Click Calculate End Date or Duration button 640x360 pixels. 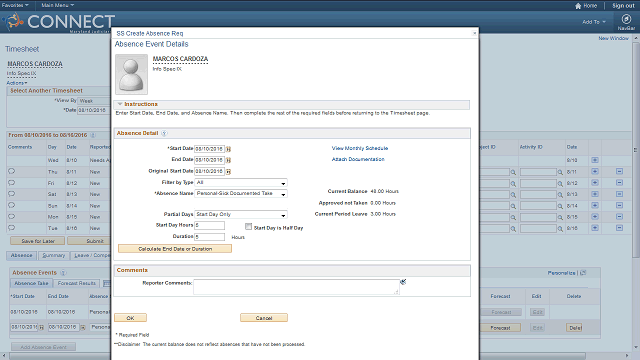click(x=175, y=249)
